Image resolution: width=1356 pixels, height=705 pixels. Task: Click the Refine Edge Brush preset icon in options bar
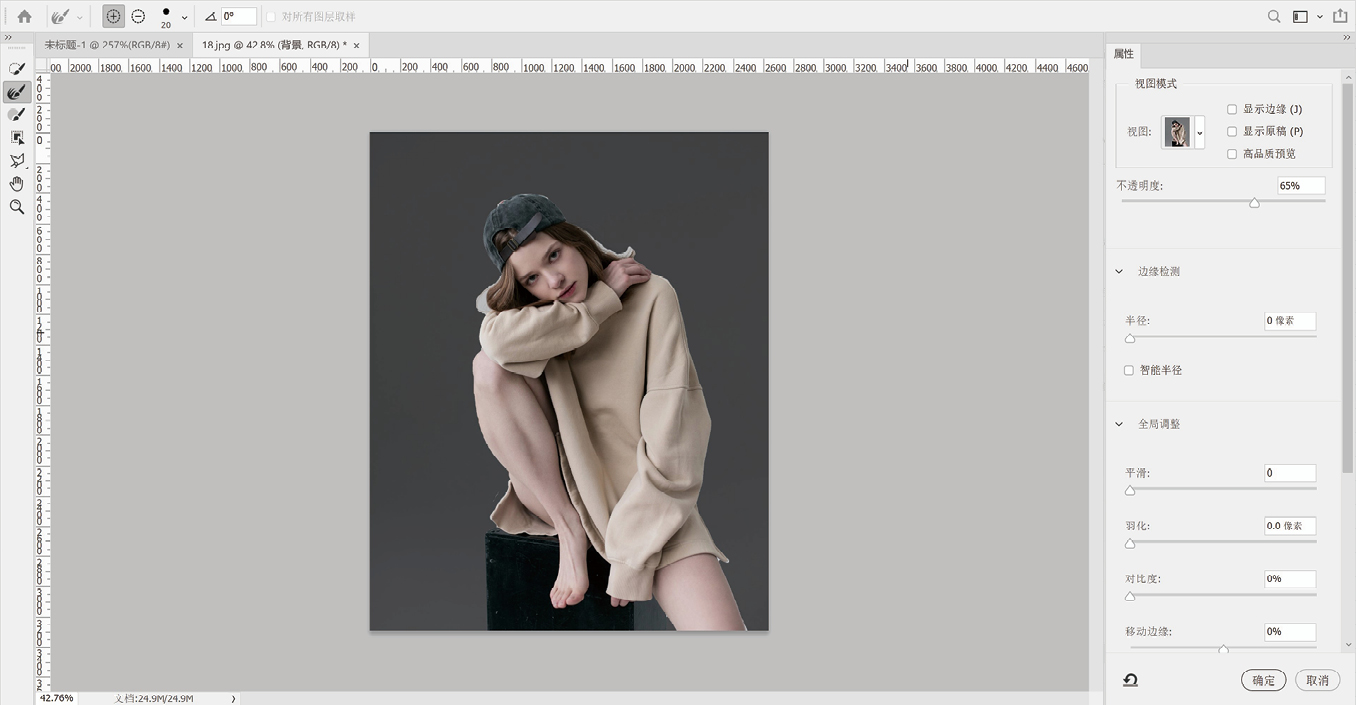[x=60, y=16]
